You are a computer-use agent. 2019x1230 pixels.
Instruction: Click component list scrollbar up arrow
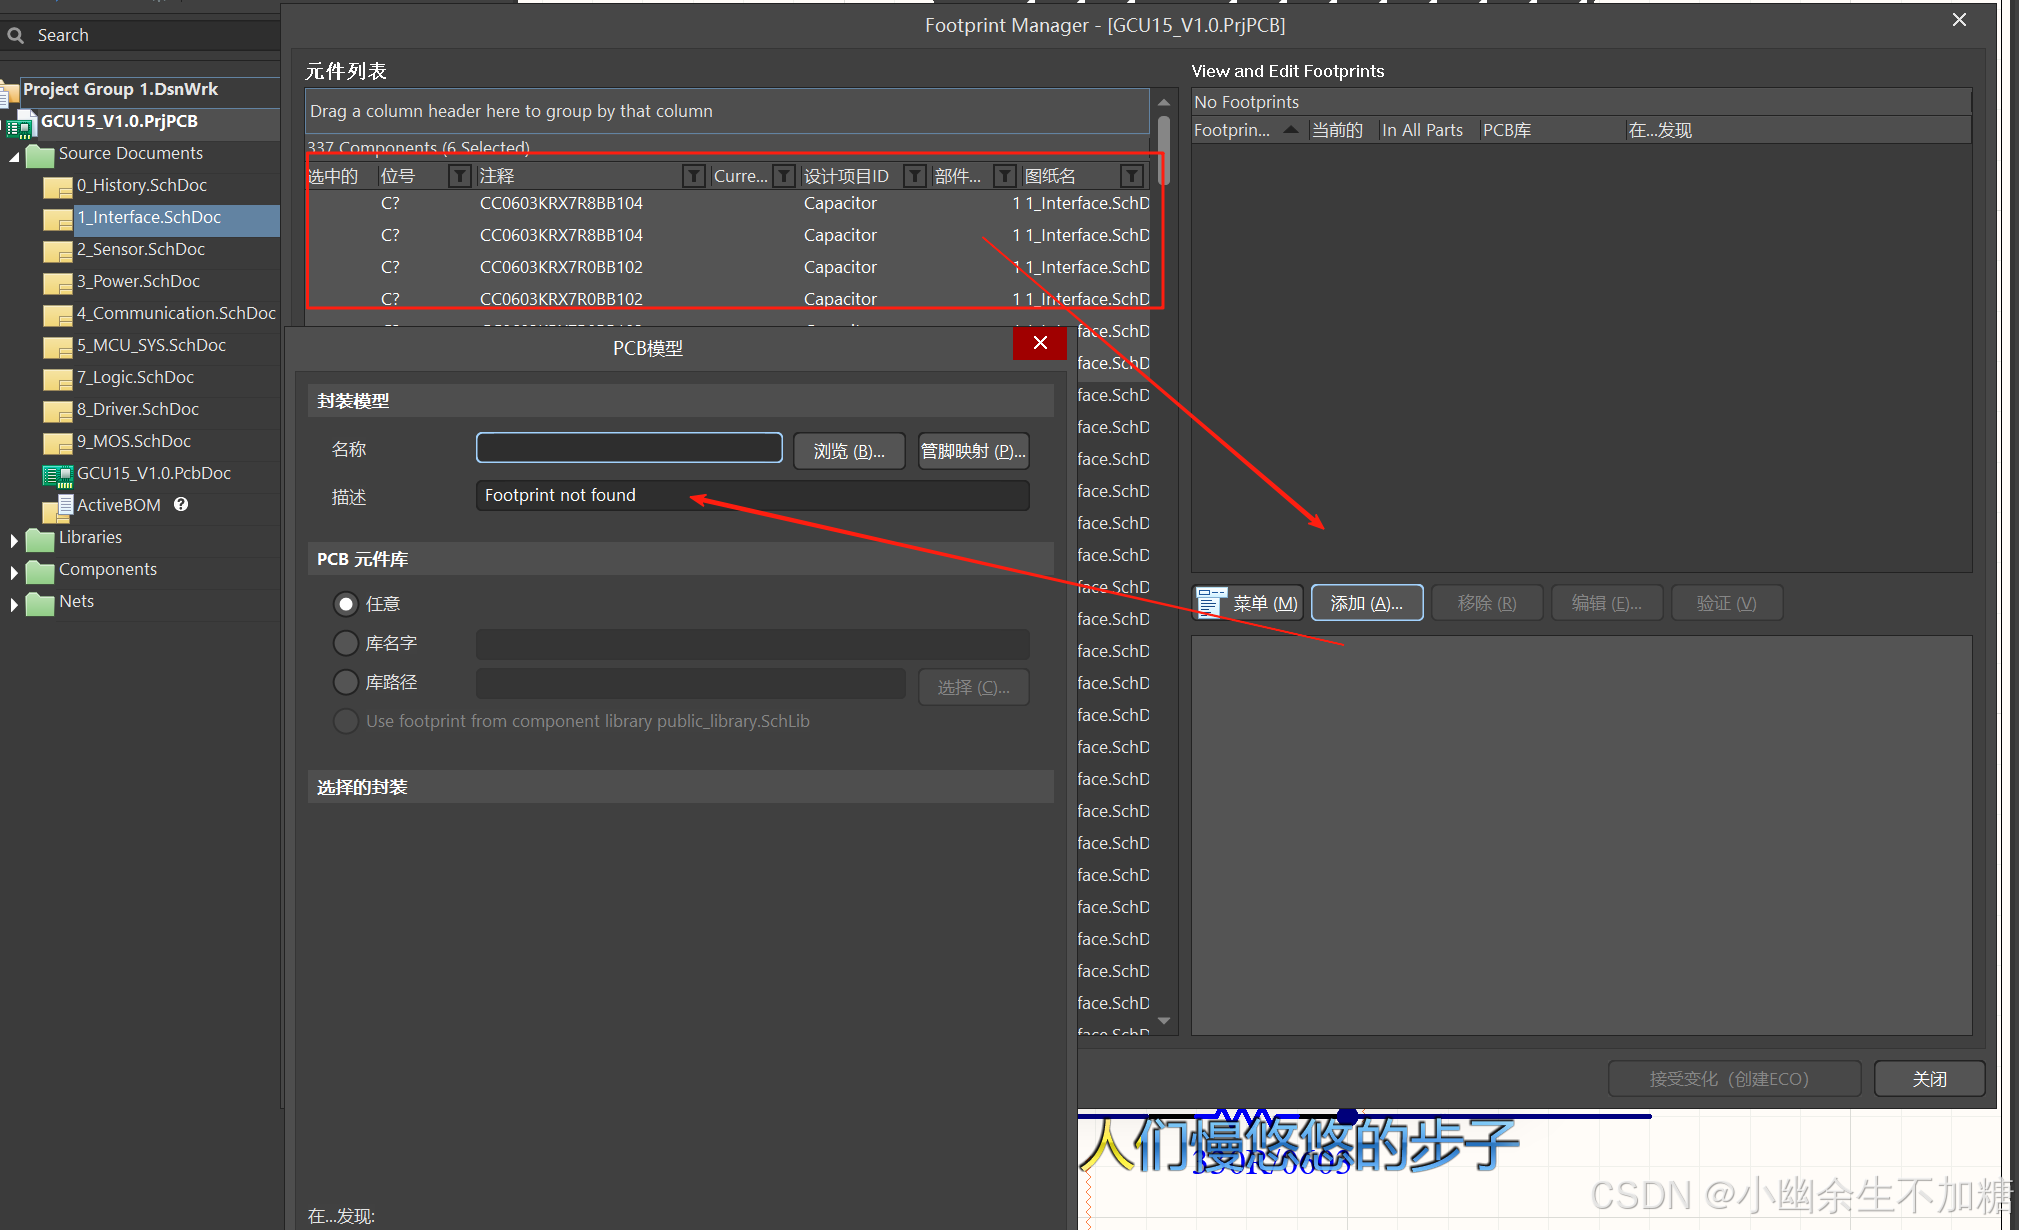click(1164, 102)
